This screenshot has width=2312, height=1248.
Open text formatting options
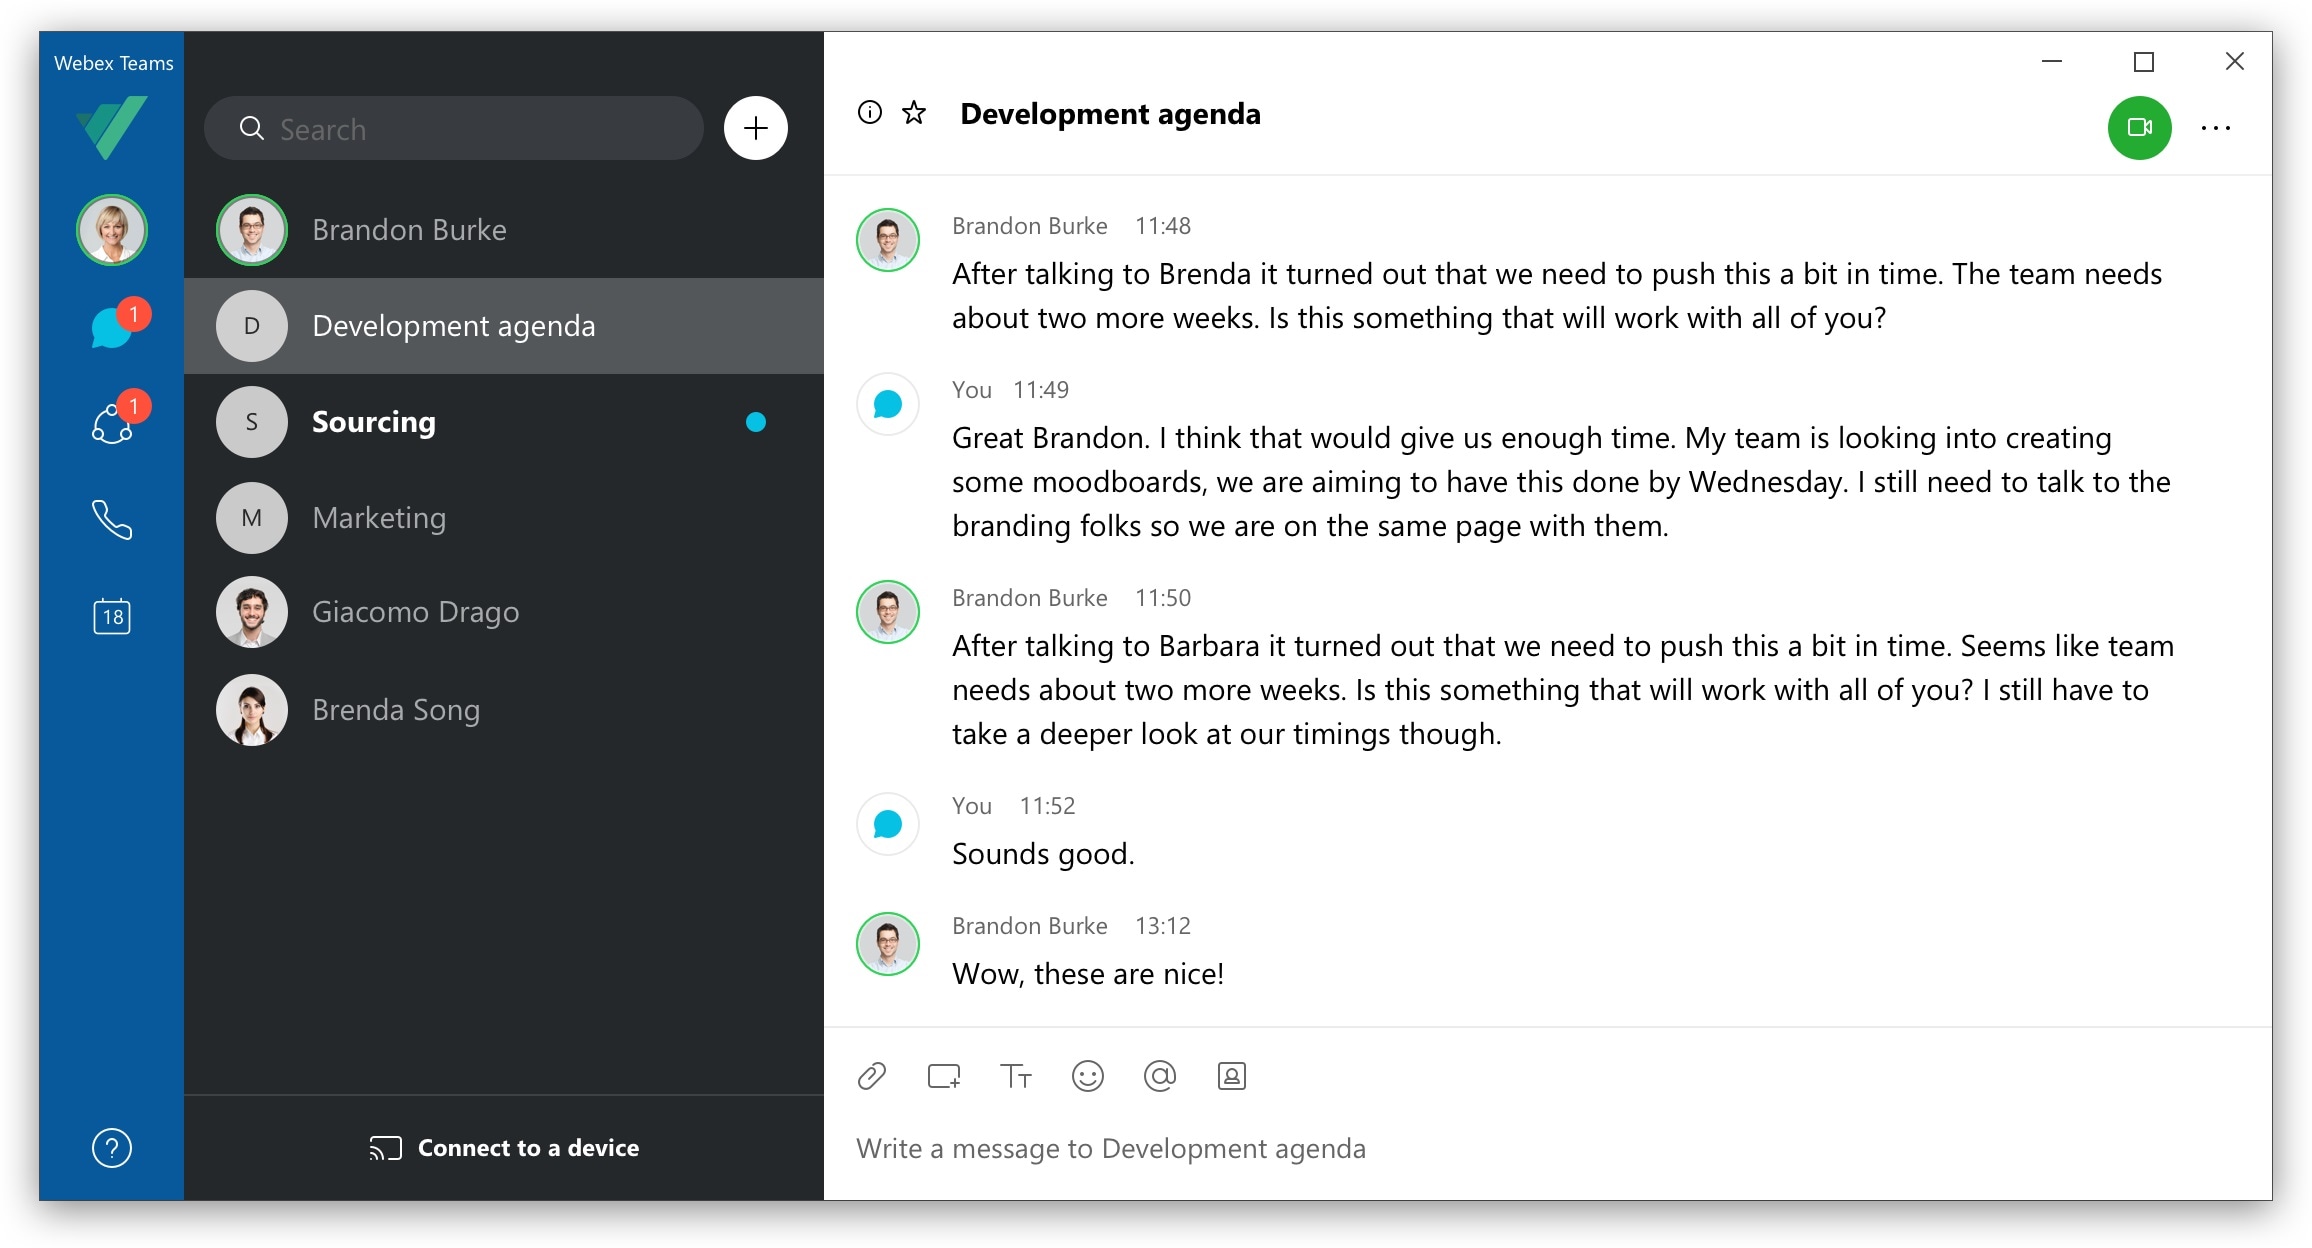pyautogui.click(x=1015, y=1076)
